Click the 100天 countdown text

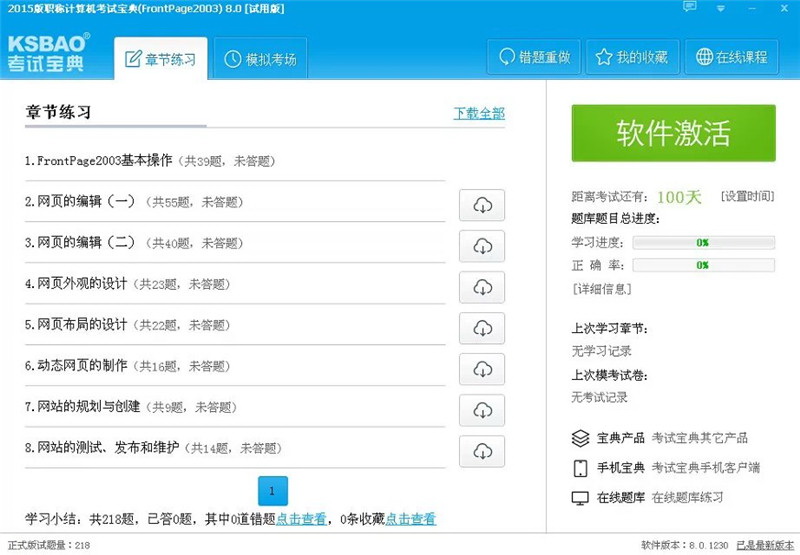679,197
